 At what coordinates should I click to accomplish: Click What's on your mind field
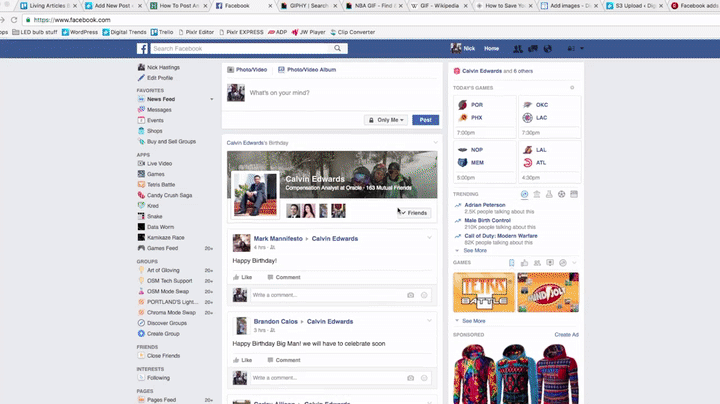[x=279, y=93]
